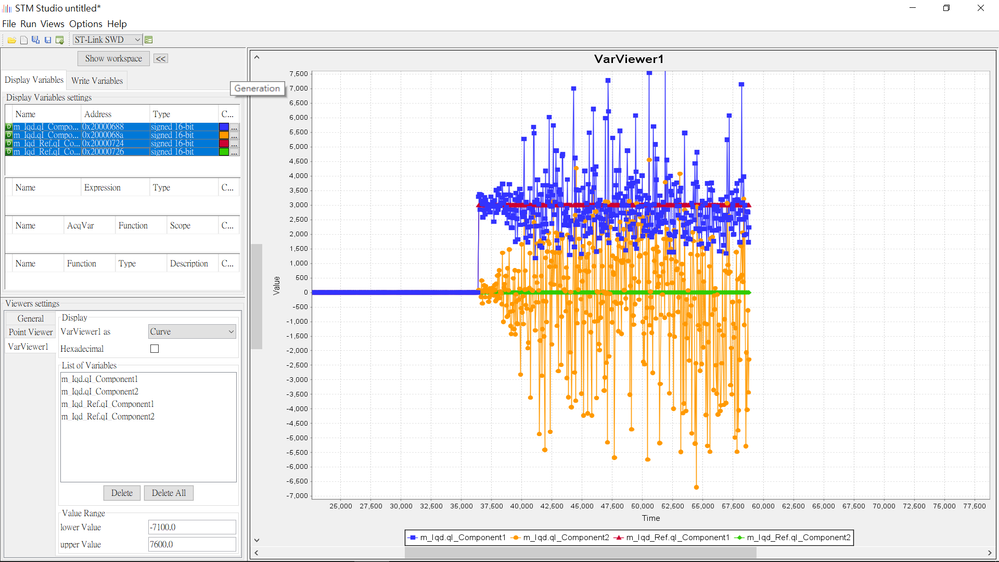The width and height of the screenshot is (999, 562).
Task: Click the open file folder toolbar icon
Action: (11, 40)
